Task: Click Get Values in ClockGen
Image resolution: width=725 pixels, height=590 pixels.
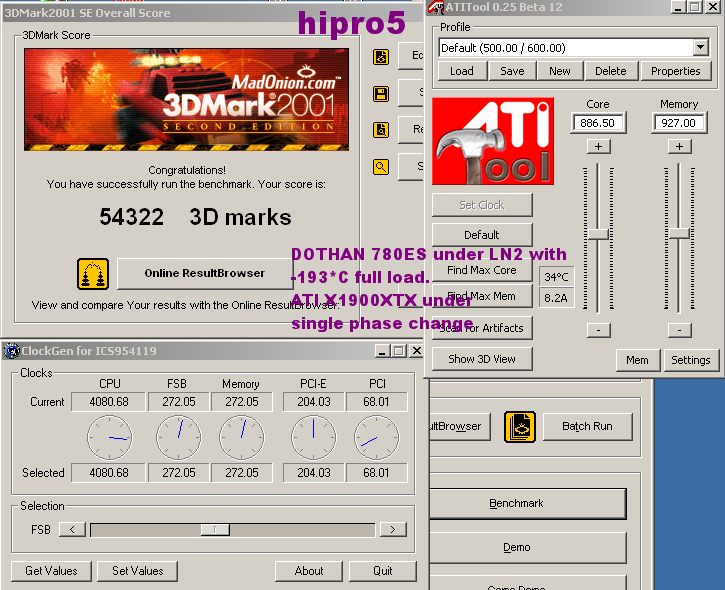Action: point(51,571)
